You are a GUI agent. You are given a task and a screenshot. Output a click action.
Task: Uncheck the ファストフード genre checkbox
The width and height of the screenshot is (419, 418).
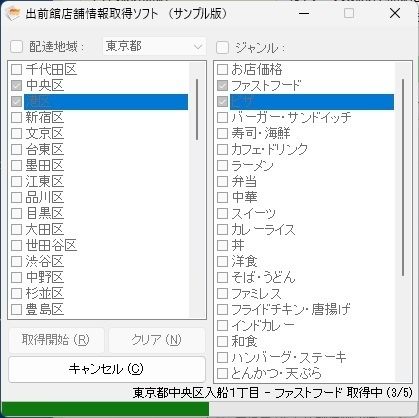tap(222, 85)
